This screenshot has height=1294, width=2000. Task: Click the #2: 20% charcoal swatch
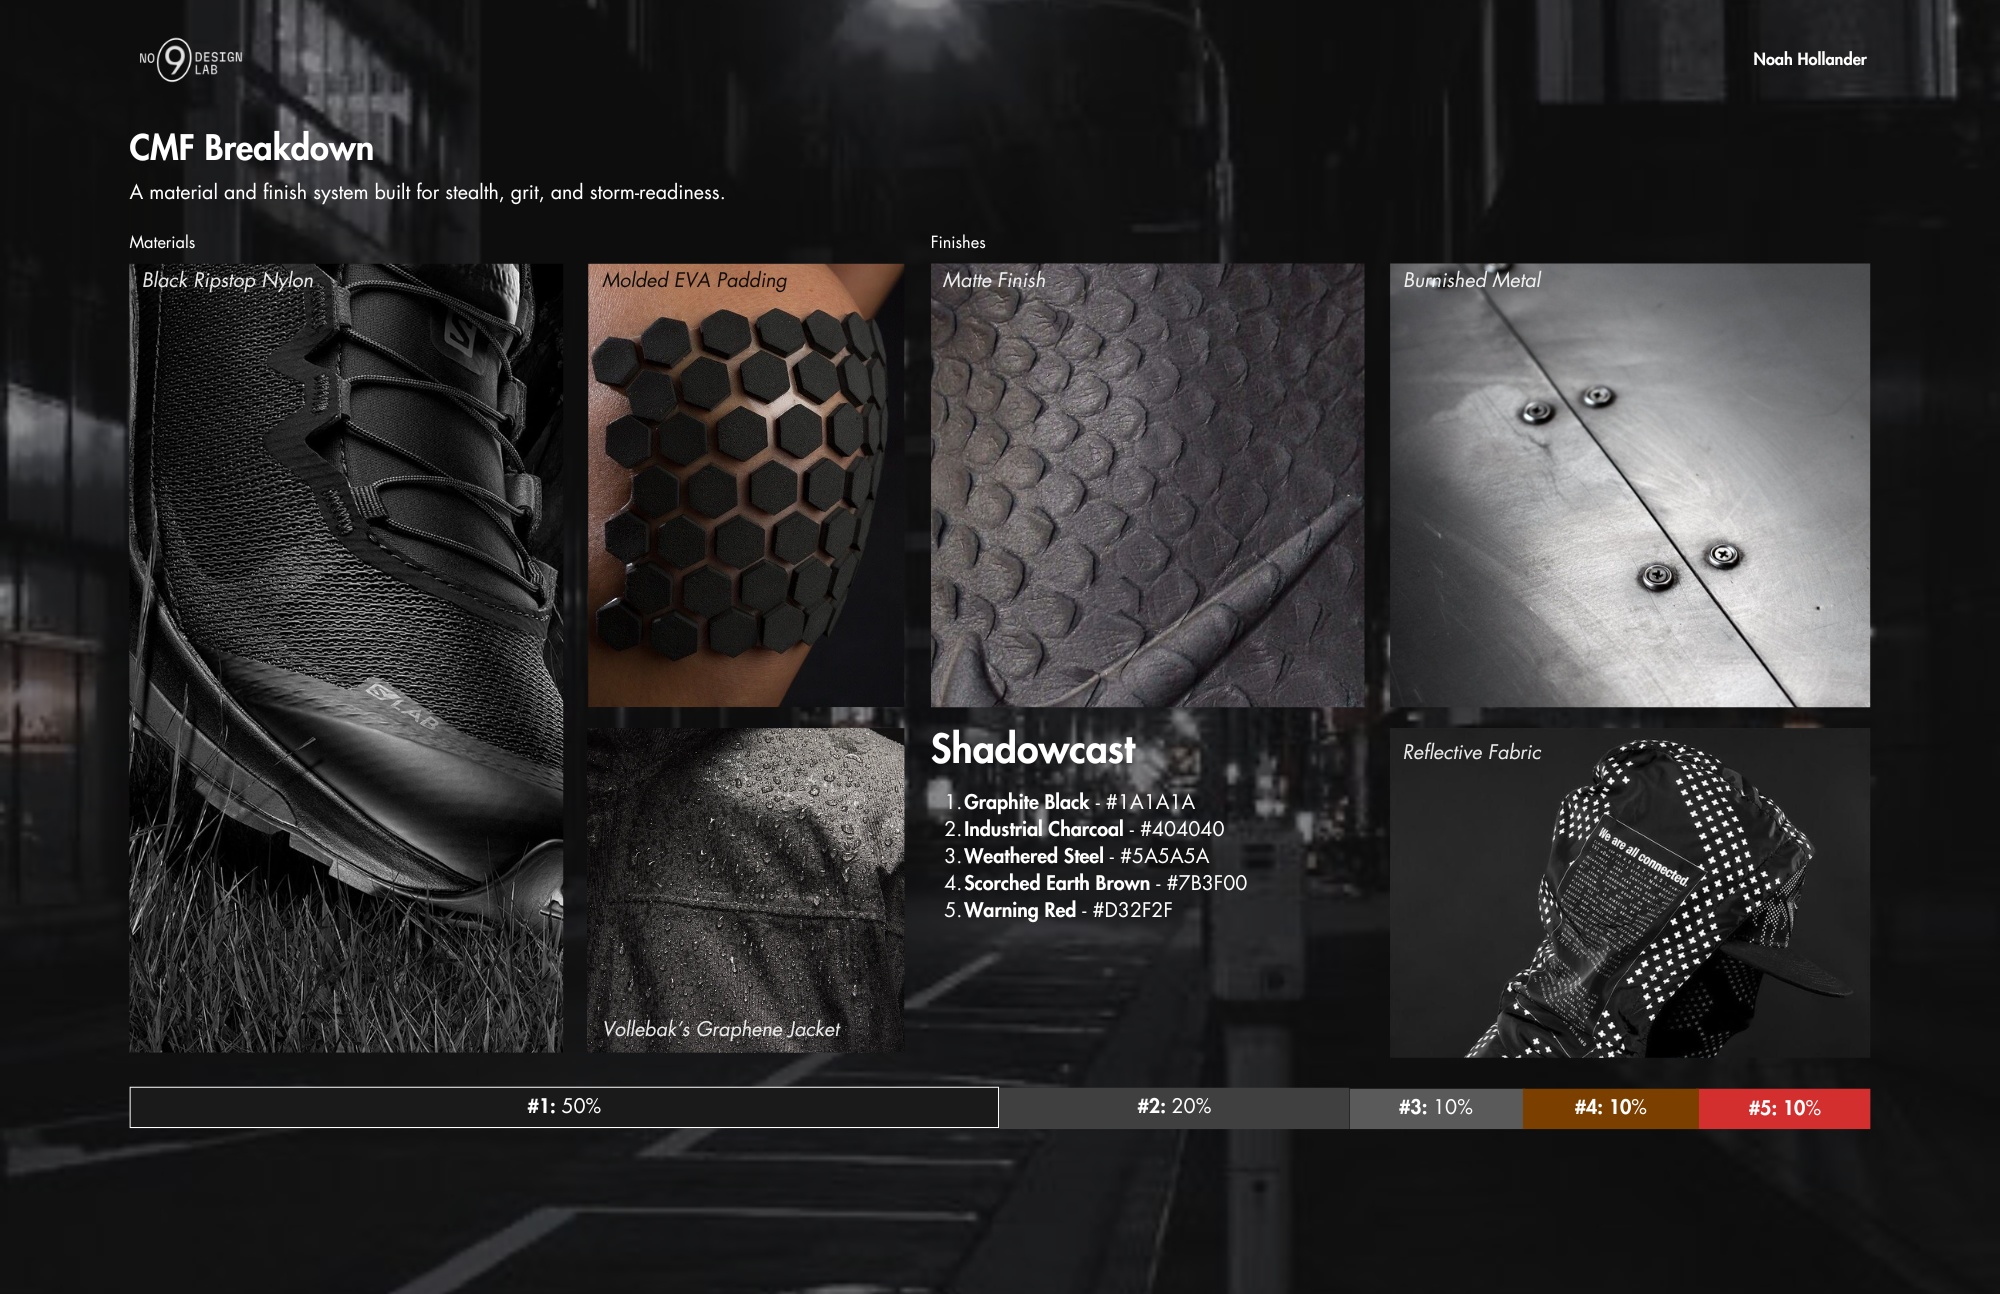pos(1174,1107)
